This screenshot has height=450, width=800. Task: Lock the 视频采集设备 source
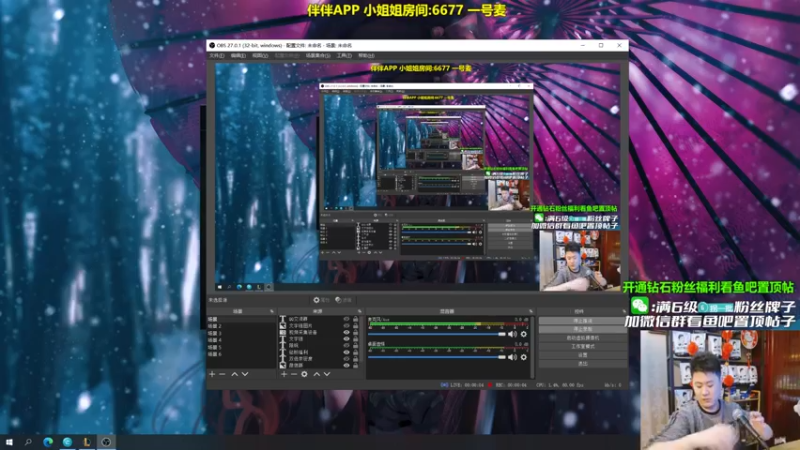click(356, 332)
